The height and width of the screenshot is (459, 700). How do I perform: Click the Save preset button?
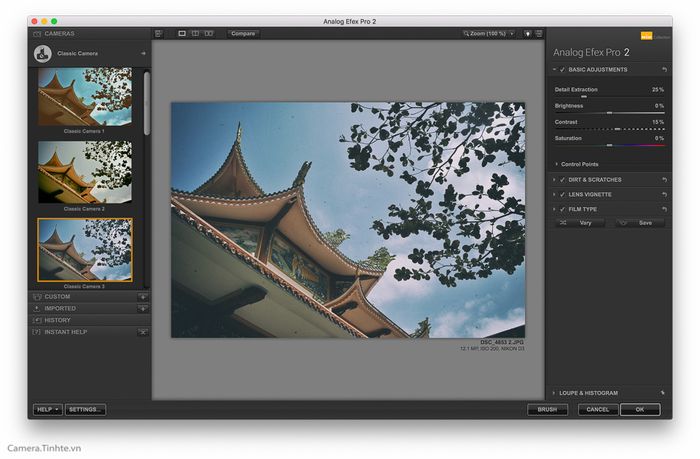tap(640, 223)
